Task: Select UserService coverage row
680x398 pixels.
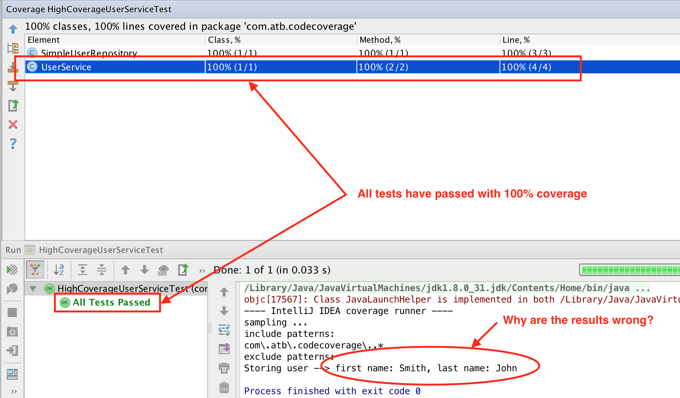Action: (x=352, y=67)
